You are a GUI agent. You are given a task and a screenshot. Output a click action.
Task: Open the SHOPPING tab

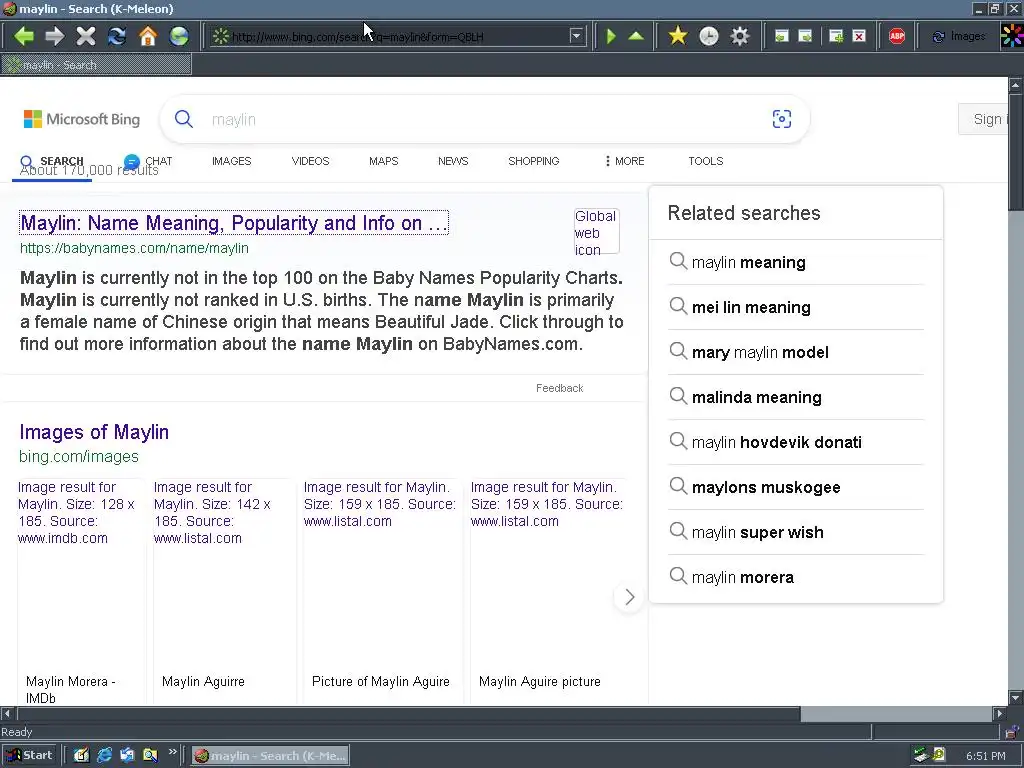click(534, 161)
